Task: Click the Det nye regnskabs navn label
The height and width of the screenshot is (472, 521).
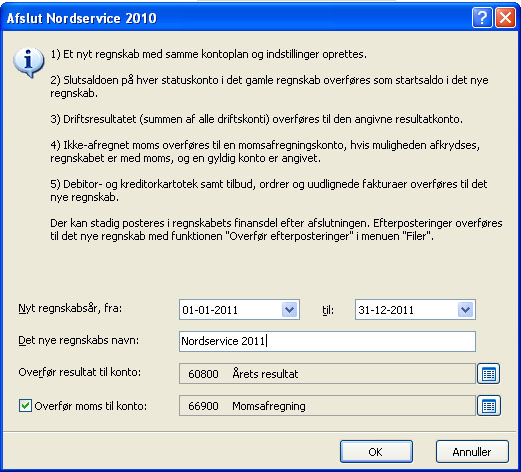Action: (79, 340)
